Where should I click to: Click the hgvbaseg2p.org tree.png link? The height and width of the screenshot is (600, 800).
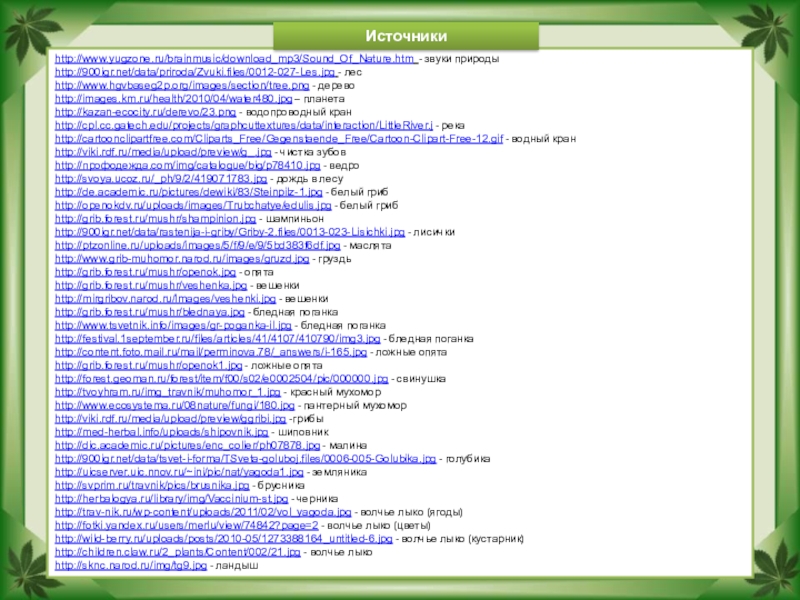[x=196, y=86]
